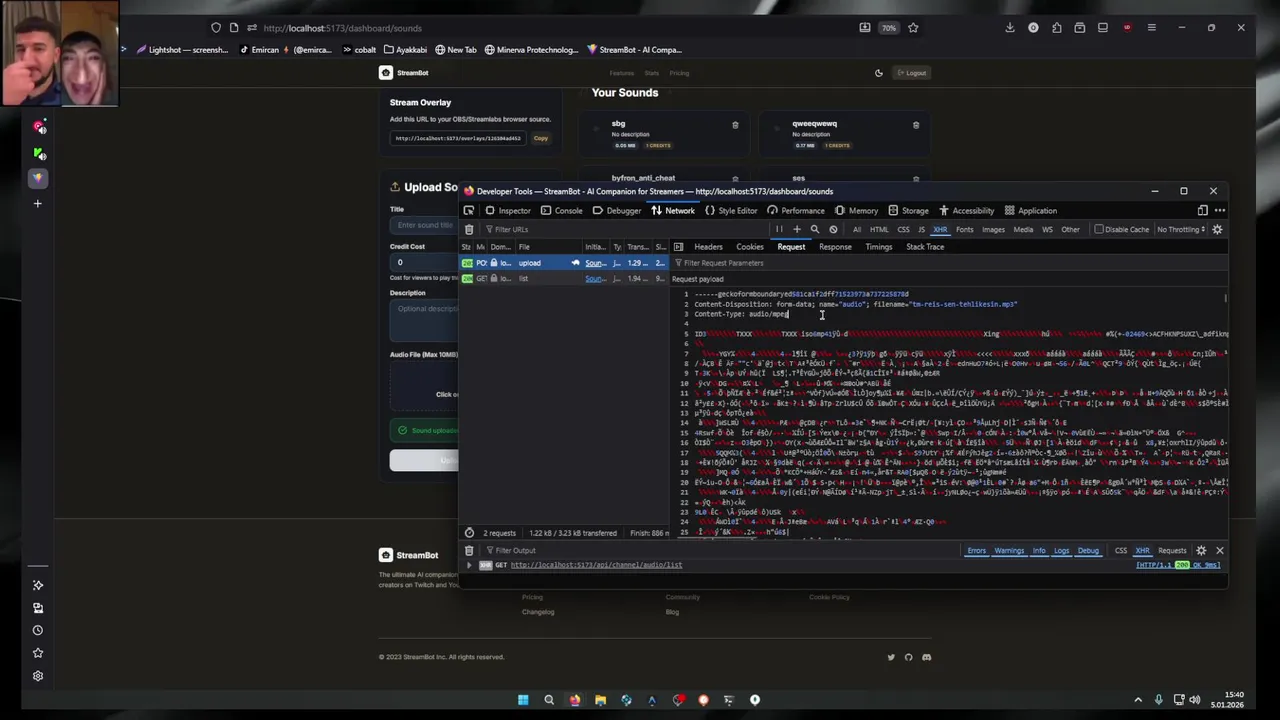This screenshot has height=720, width=1280.
Task: Filter requests by JS type
Action: coord(921,230)
